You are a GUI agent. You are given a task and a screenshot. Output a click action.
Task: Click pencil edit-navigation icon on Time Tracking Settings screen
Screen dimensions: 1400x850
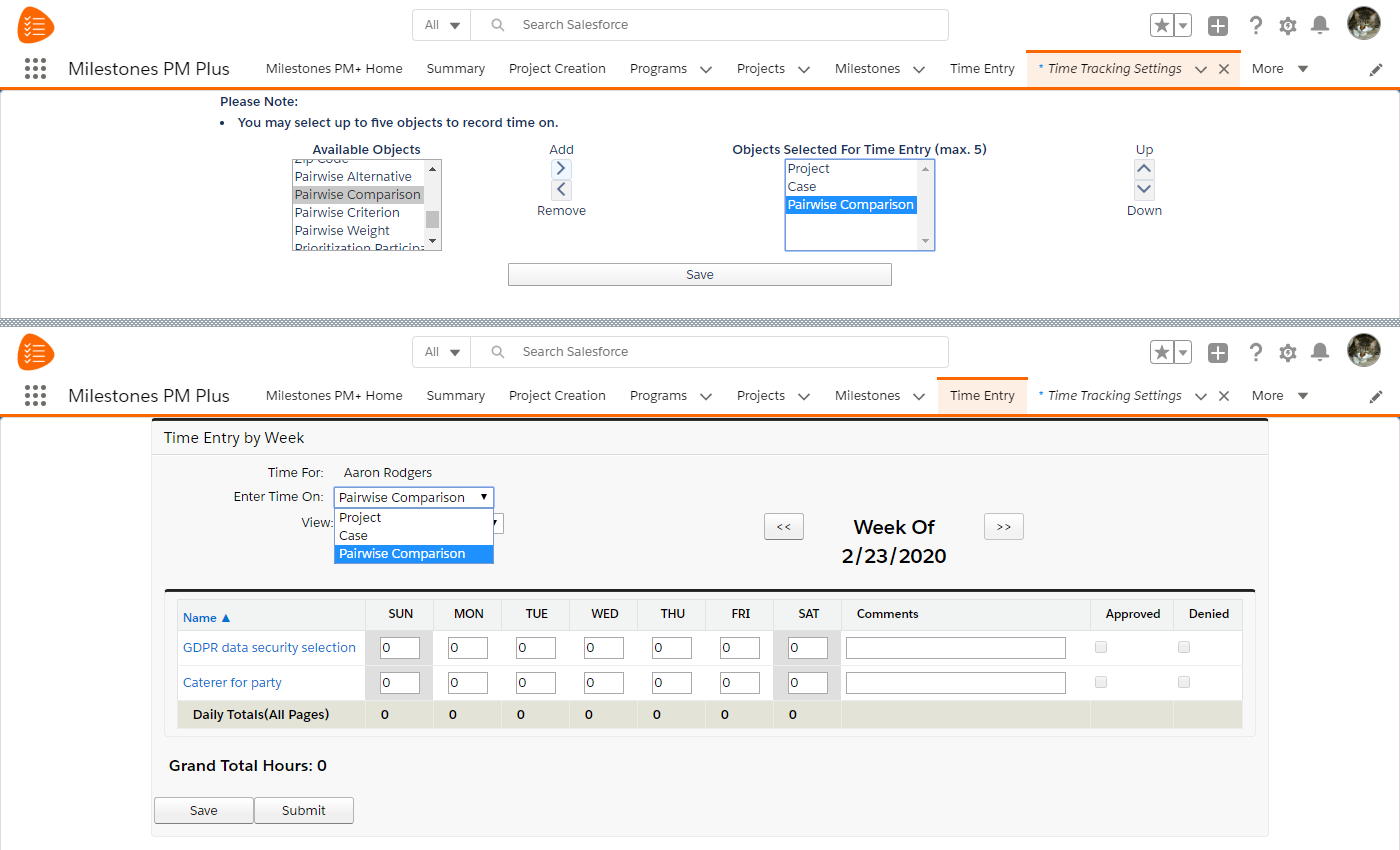[x=1376, y=70]
